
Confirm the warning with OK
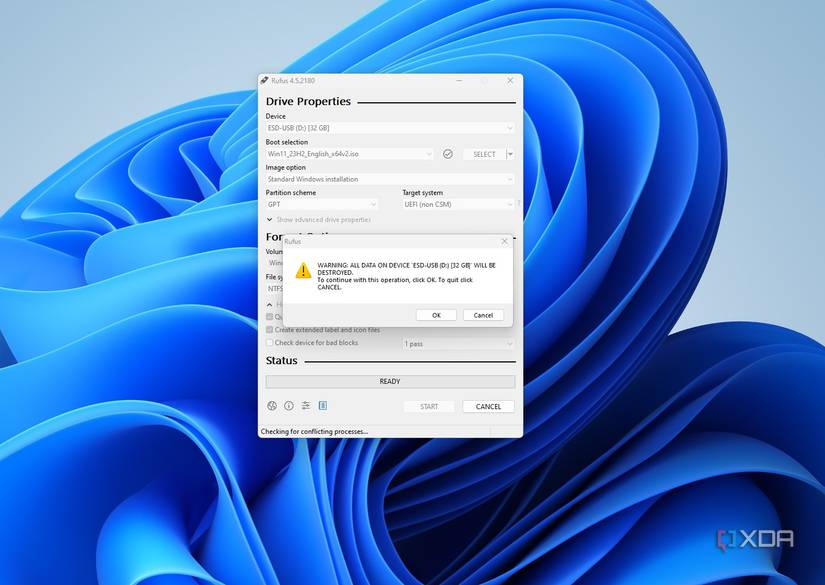(436, 315)
